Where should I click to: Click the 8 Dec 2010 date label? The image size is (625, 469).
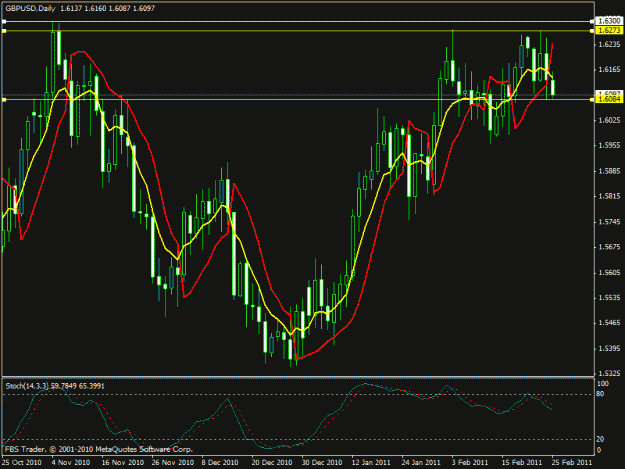(220, 462)
